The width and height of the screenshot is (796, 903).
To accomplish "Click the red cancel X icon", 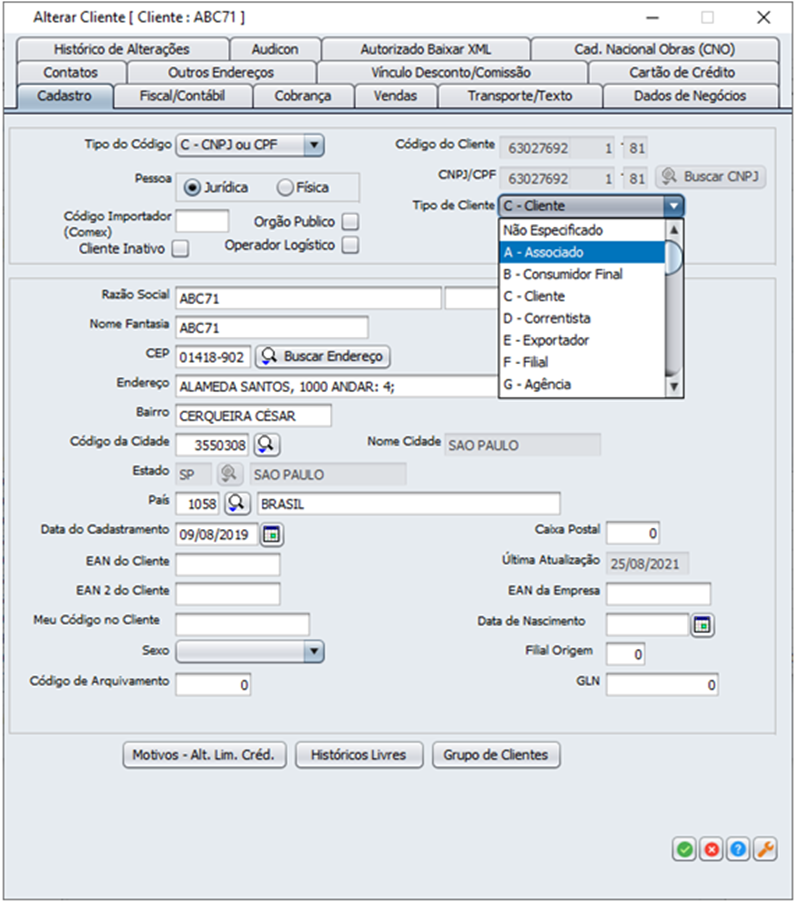I will coord(711,849).
